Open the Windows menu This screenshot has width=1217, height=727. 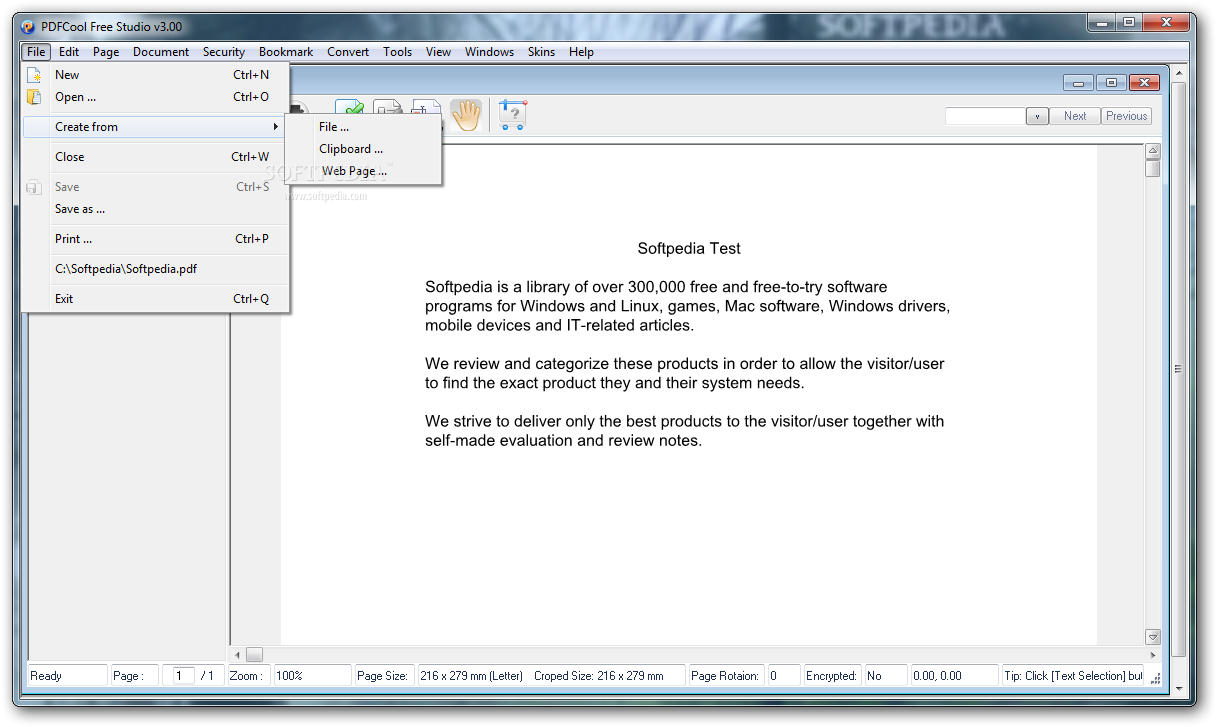[489, 52]
